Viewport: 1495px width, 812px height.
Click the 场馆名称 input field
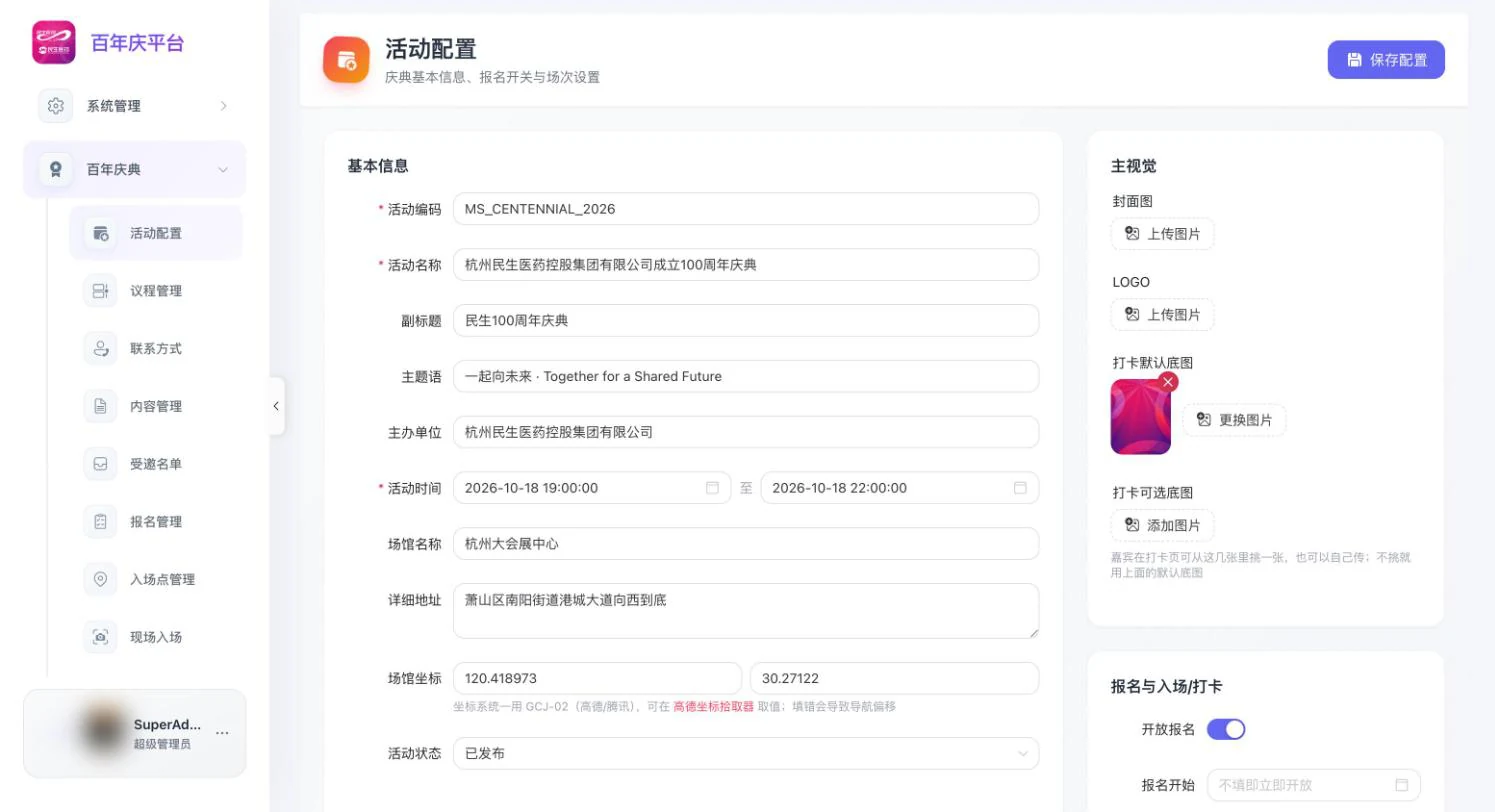click(746, 544)
